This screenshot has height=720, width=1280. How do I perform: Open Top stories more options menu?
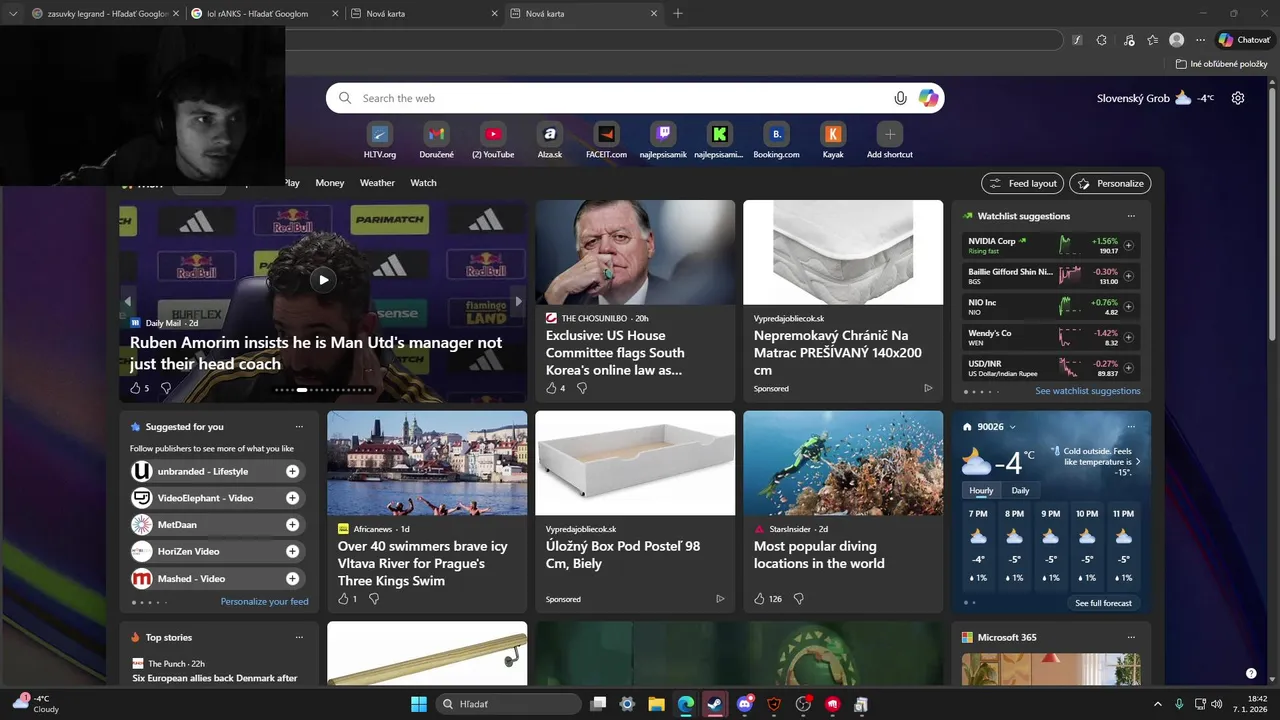pyautogui.click(x=299, y=637)
